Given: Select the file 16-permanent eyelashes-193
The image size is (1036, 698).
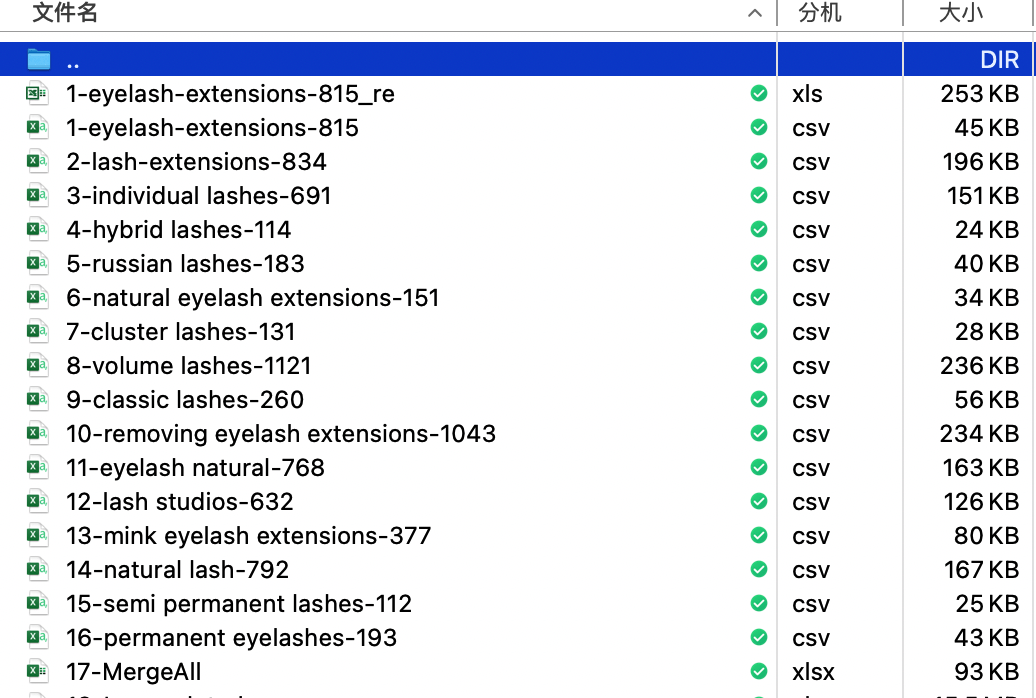Looking at the screenshot, I should coord(232,638).
